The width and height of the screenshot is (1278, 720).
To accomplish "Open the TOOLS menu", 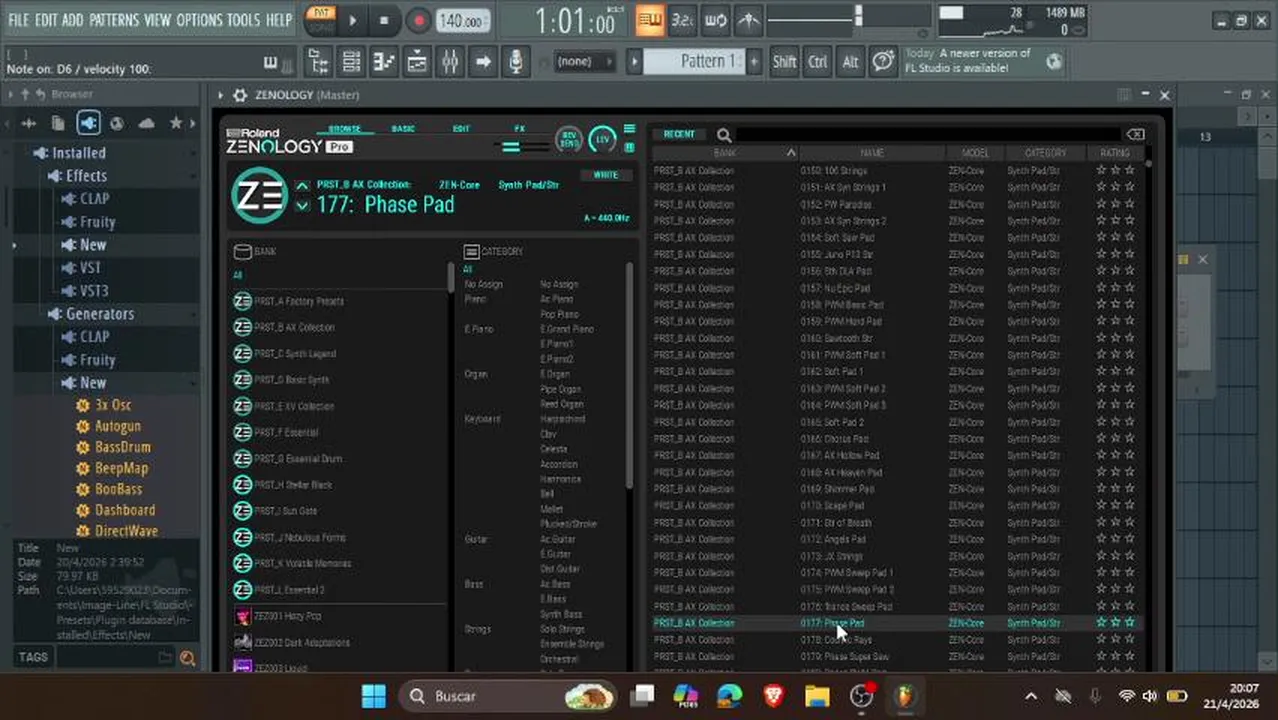I will pyautogui.click(x=243, y=20).
